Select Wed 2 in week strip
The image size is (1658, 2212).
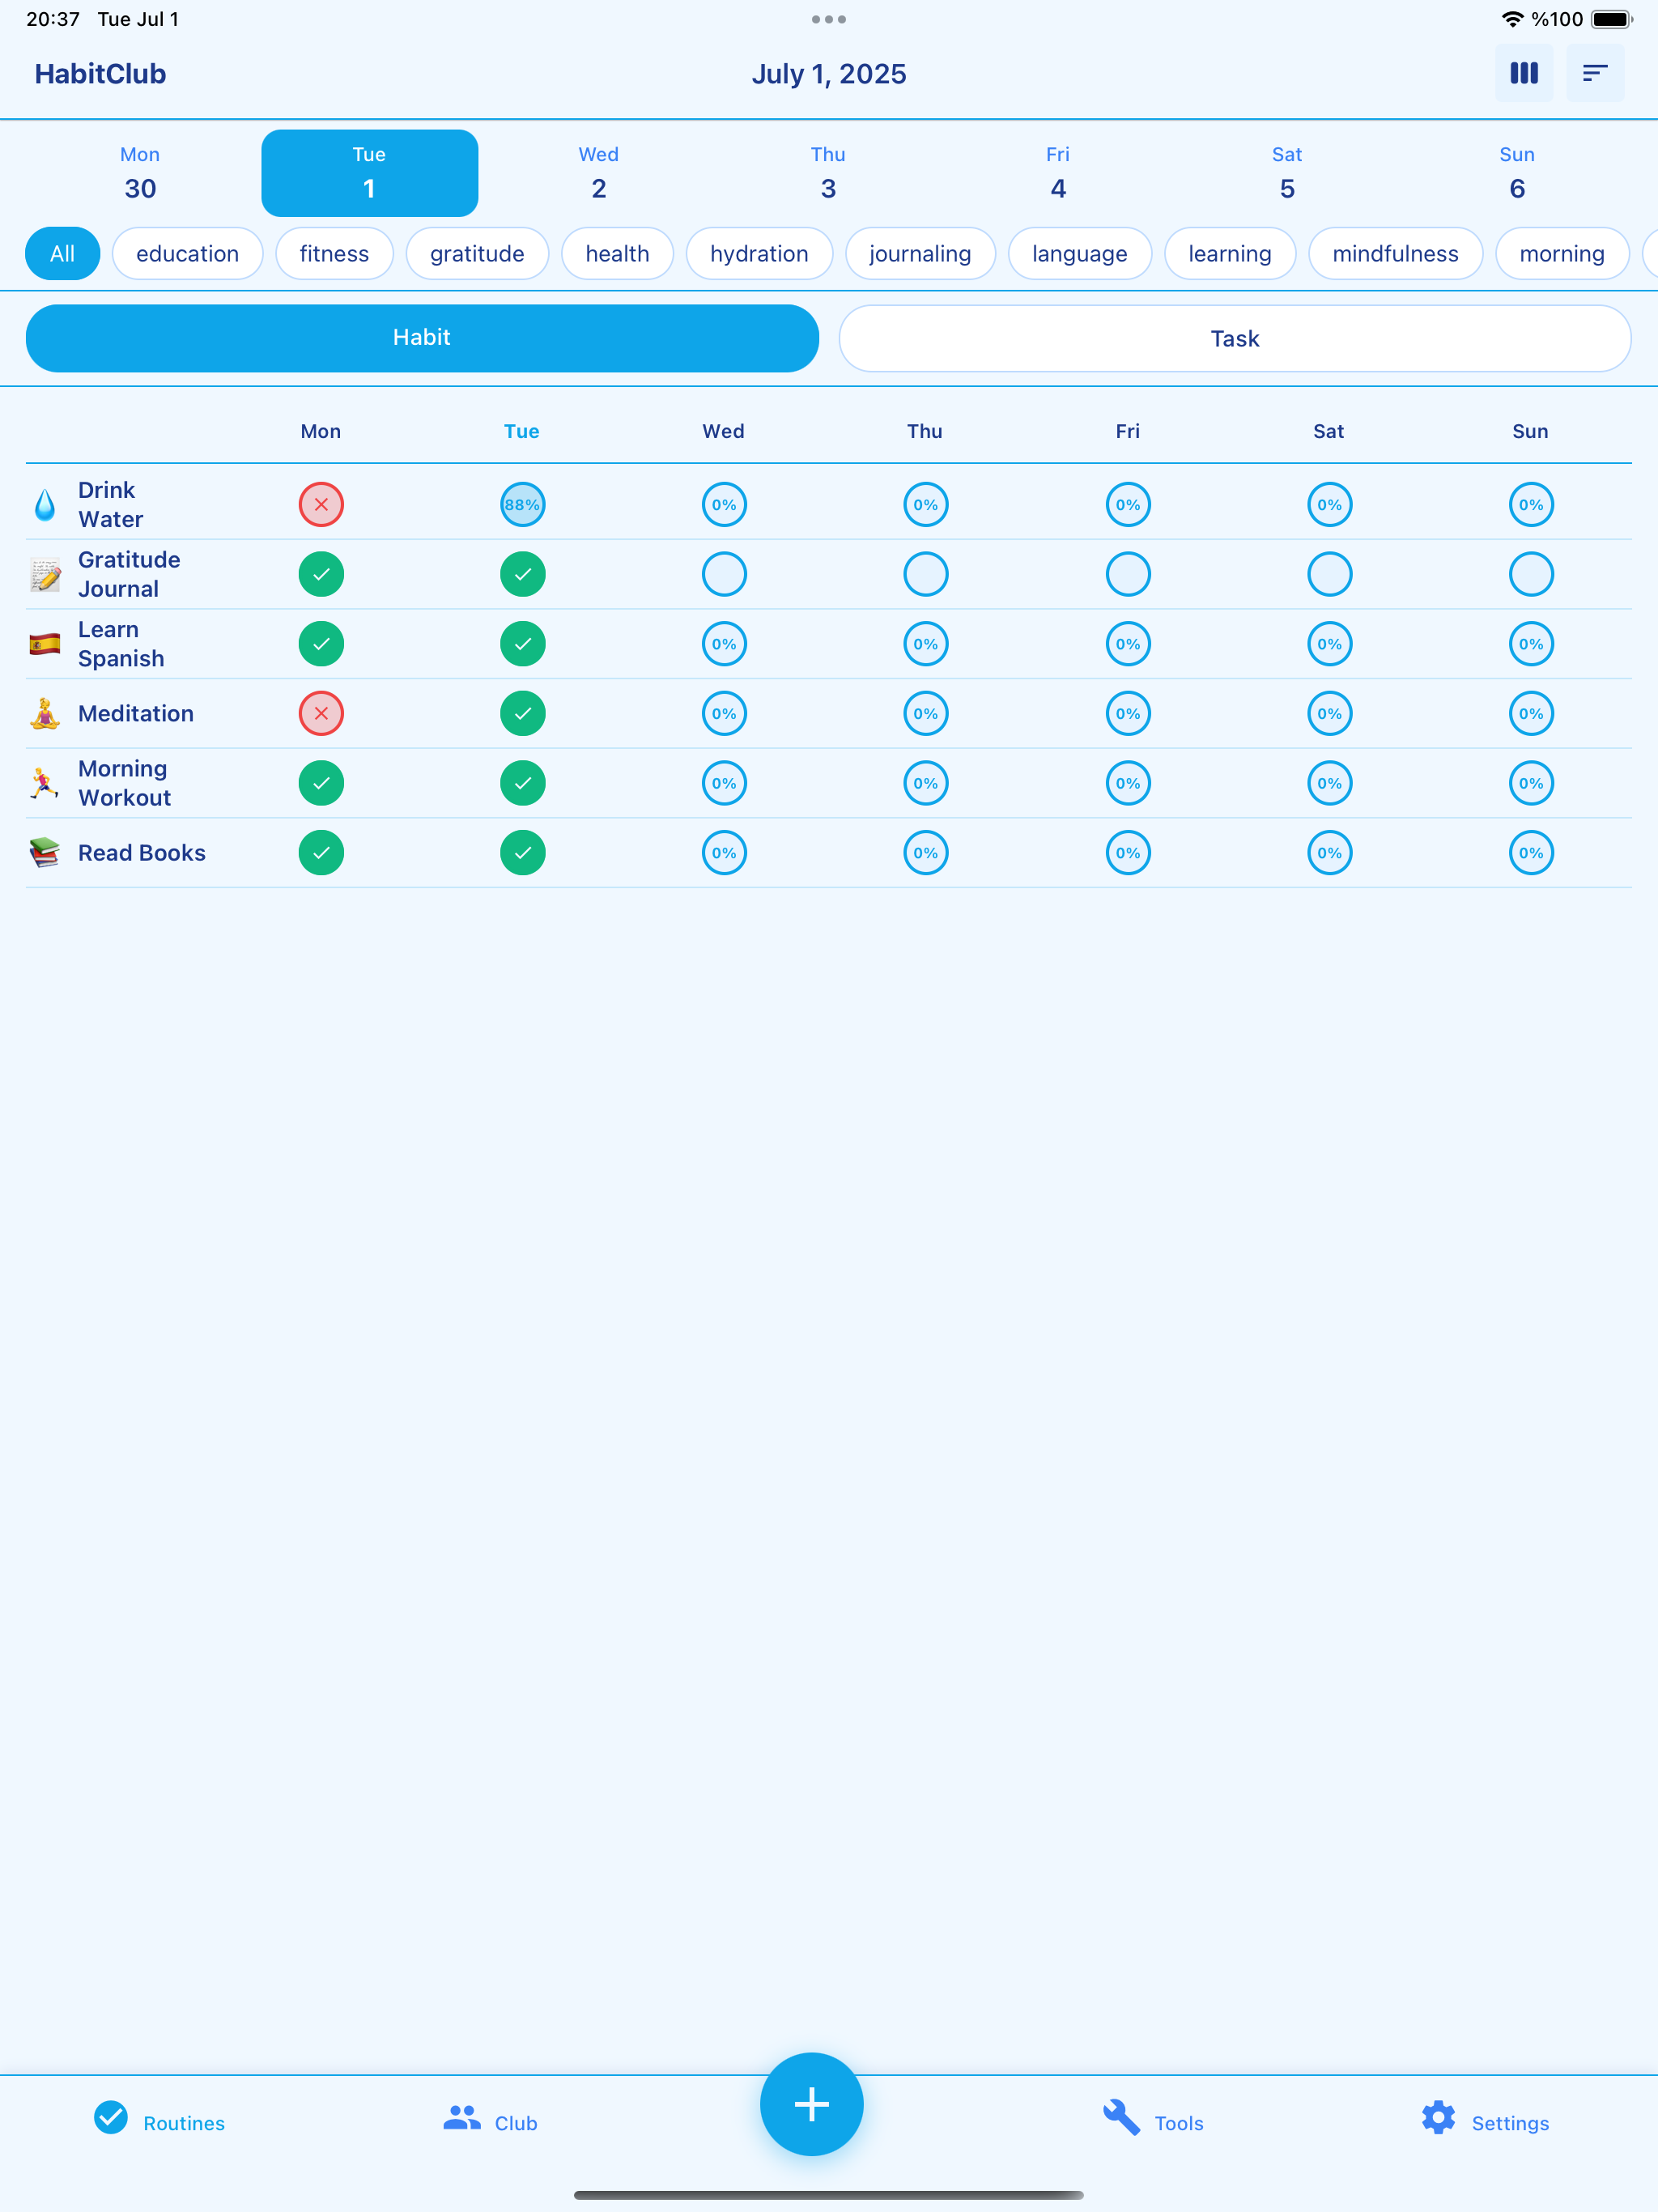pyautogui.click(x=599, y=173)
